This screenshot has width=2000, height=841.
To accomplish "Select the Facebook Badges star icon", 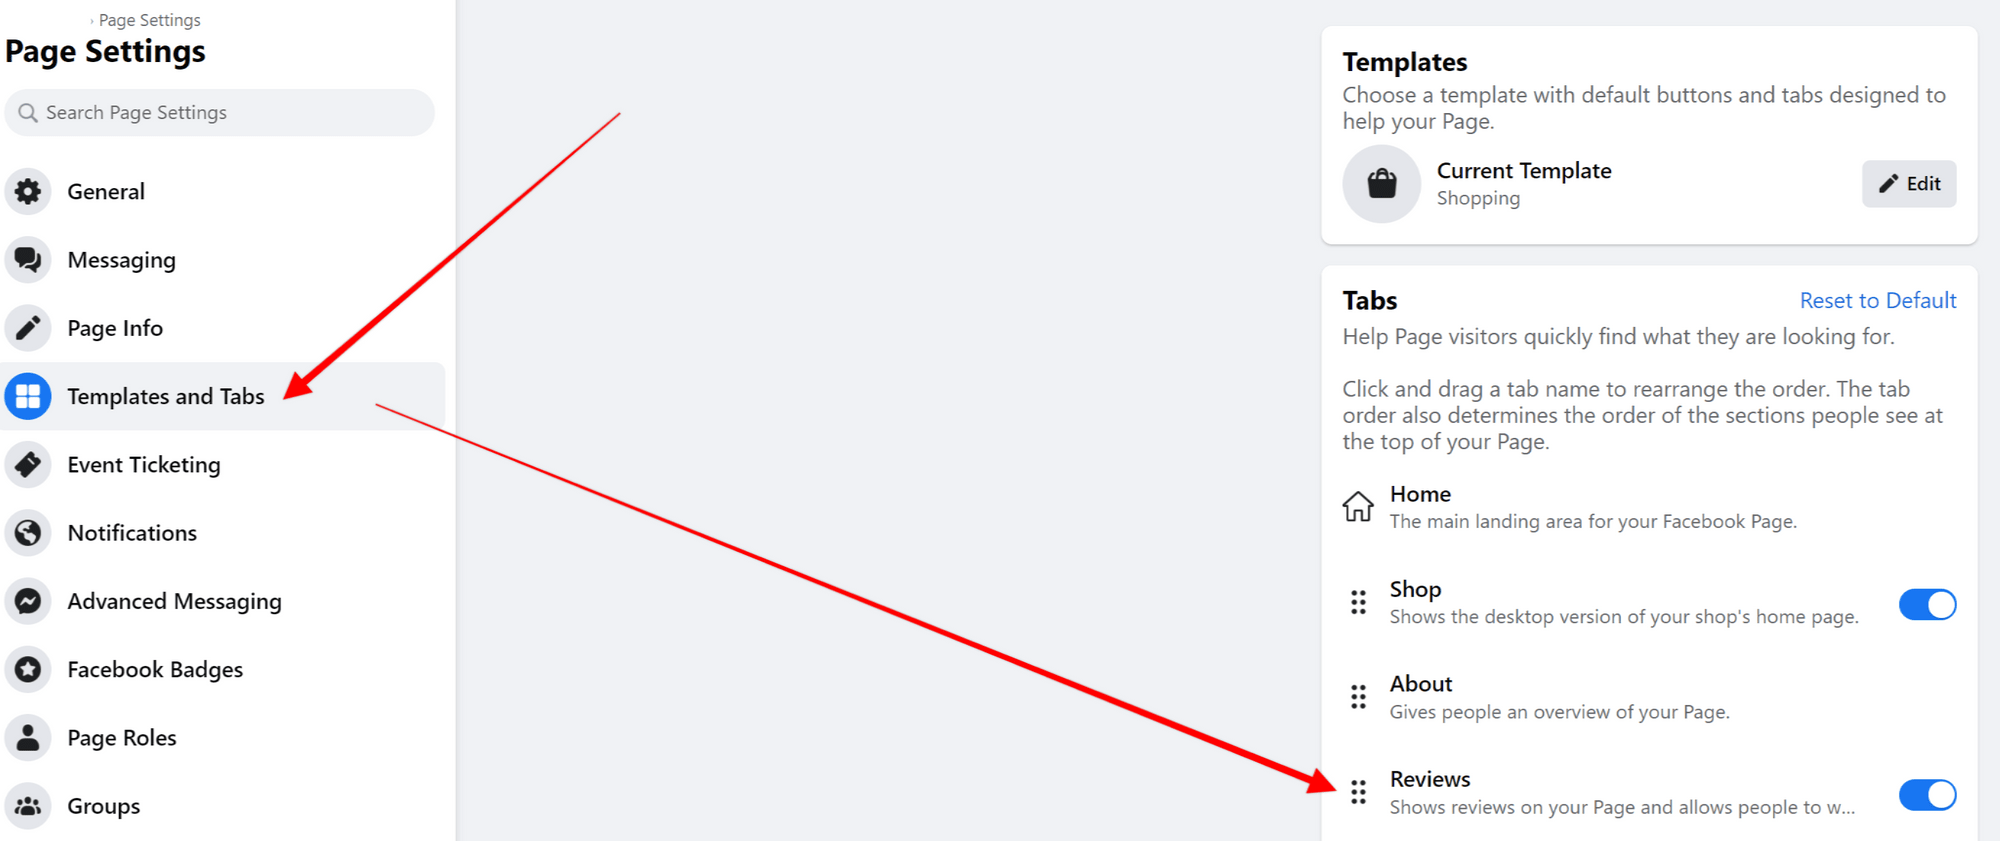I will coord(28,669).
